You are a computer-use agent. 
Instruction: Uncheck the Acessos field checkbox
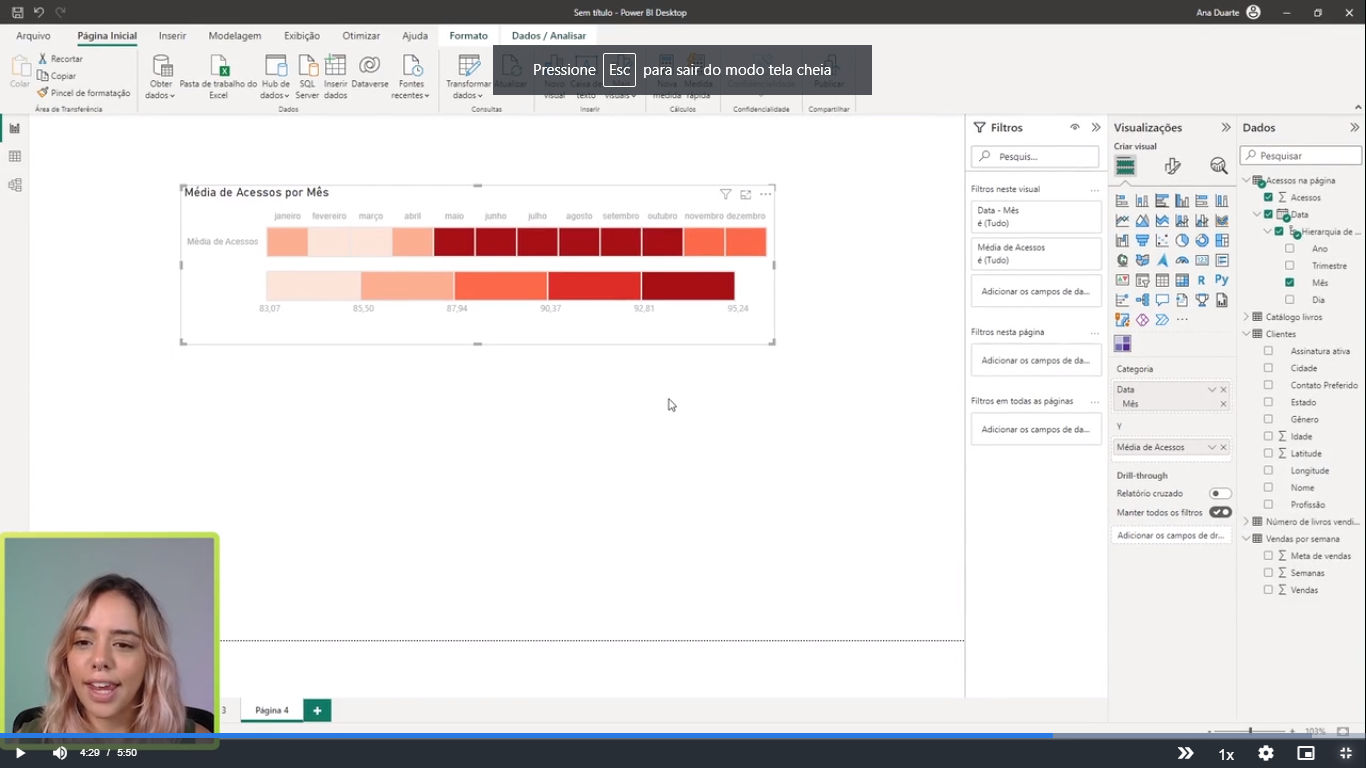[1269, 197]
